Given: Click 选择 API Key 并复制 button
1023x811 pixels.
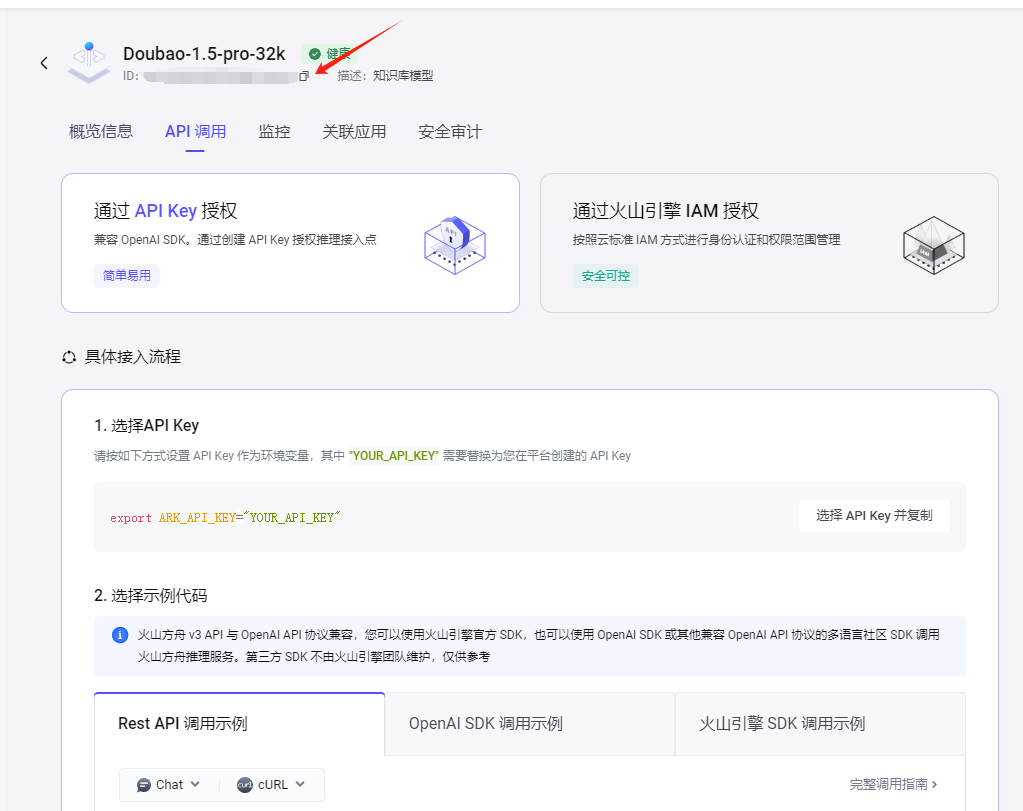Looking at the screenshot, I should click(x=874, y=516).
